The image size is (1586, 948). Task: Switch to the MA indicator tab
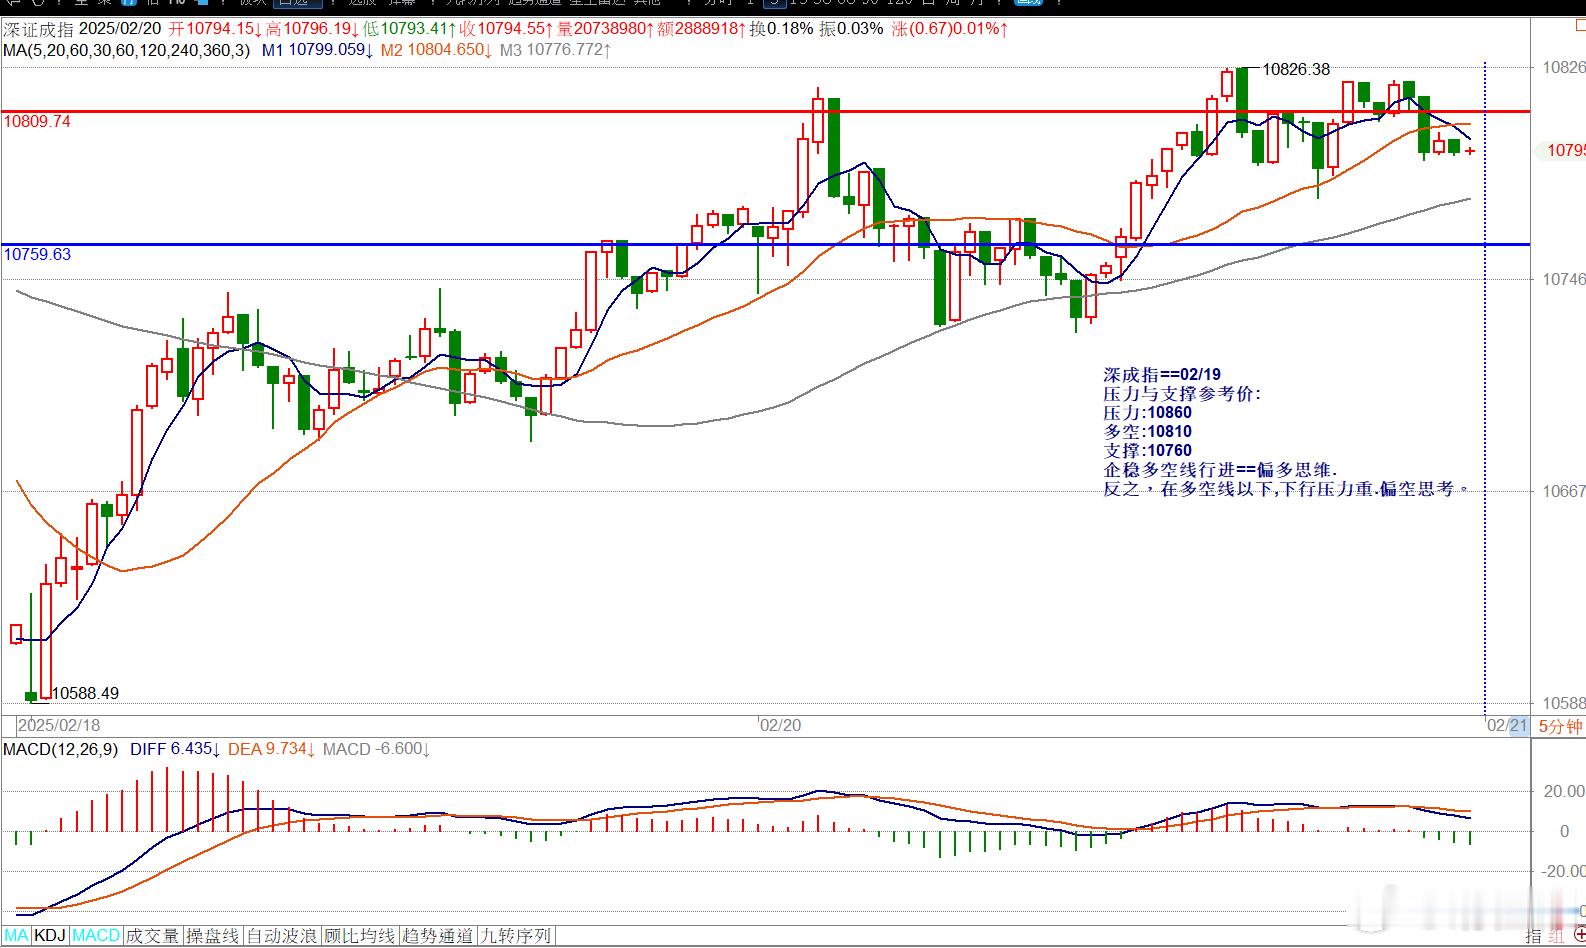point(16,936)
